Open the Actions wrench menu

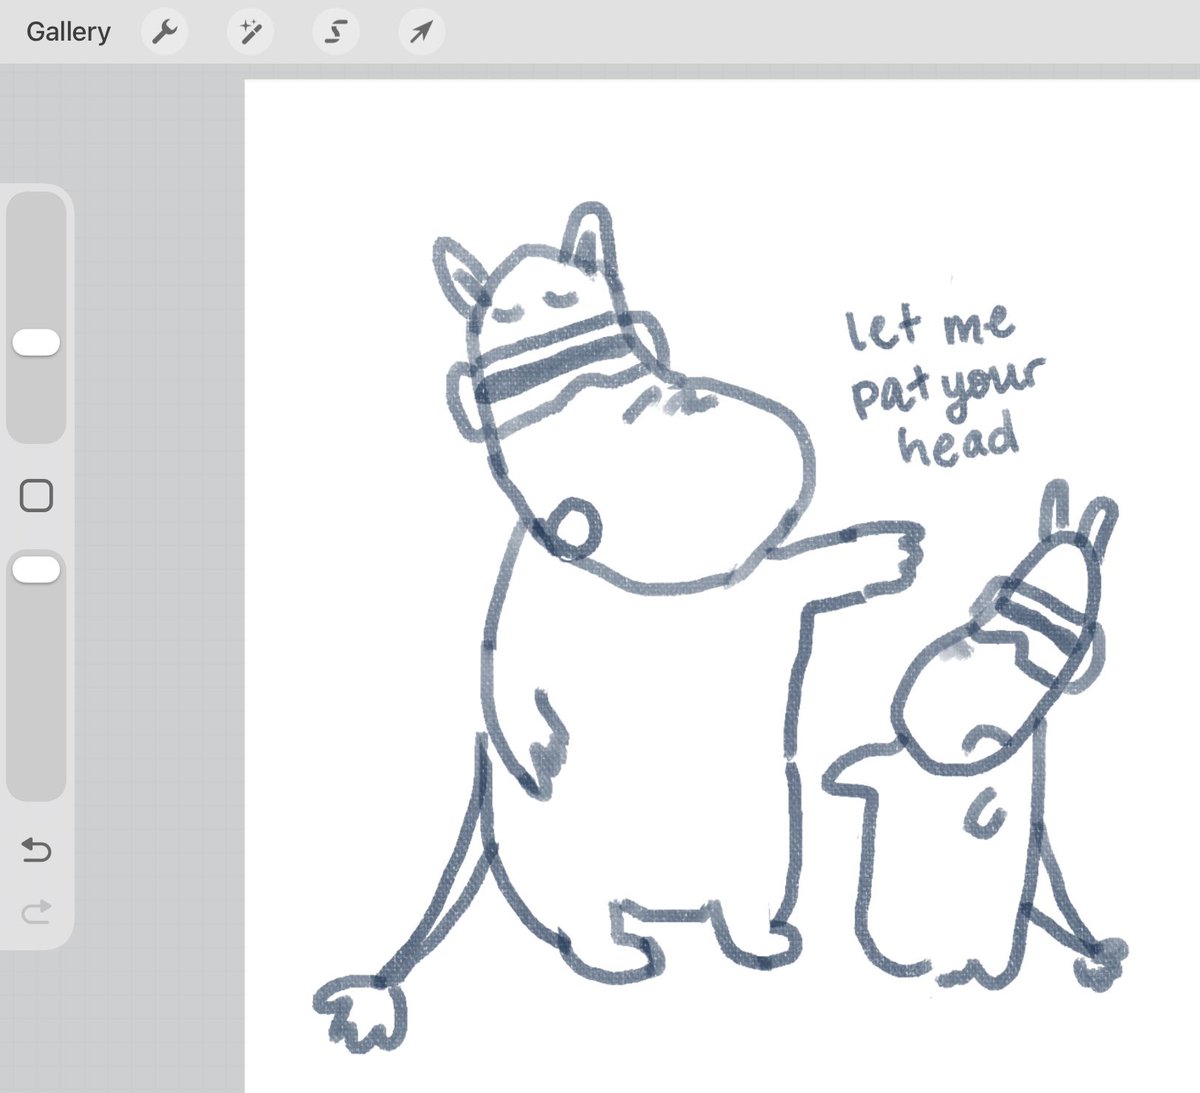point(165,32)
